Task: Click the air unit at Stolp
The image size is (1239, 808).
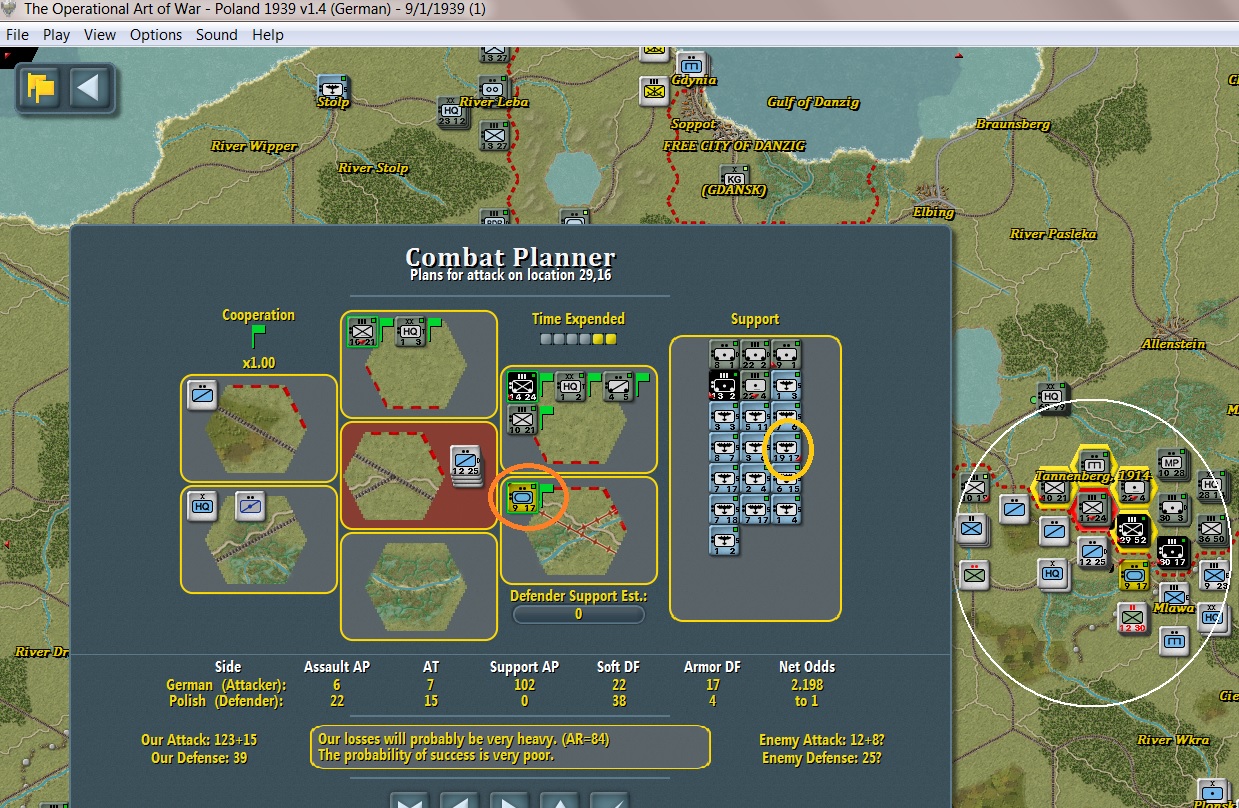Action: 332,89
